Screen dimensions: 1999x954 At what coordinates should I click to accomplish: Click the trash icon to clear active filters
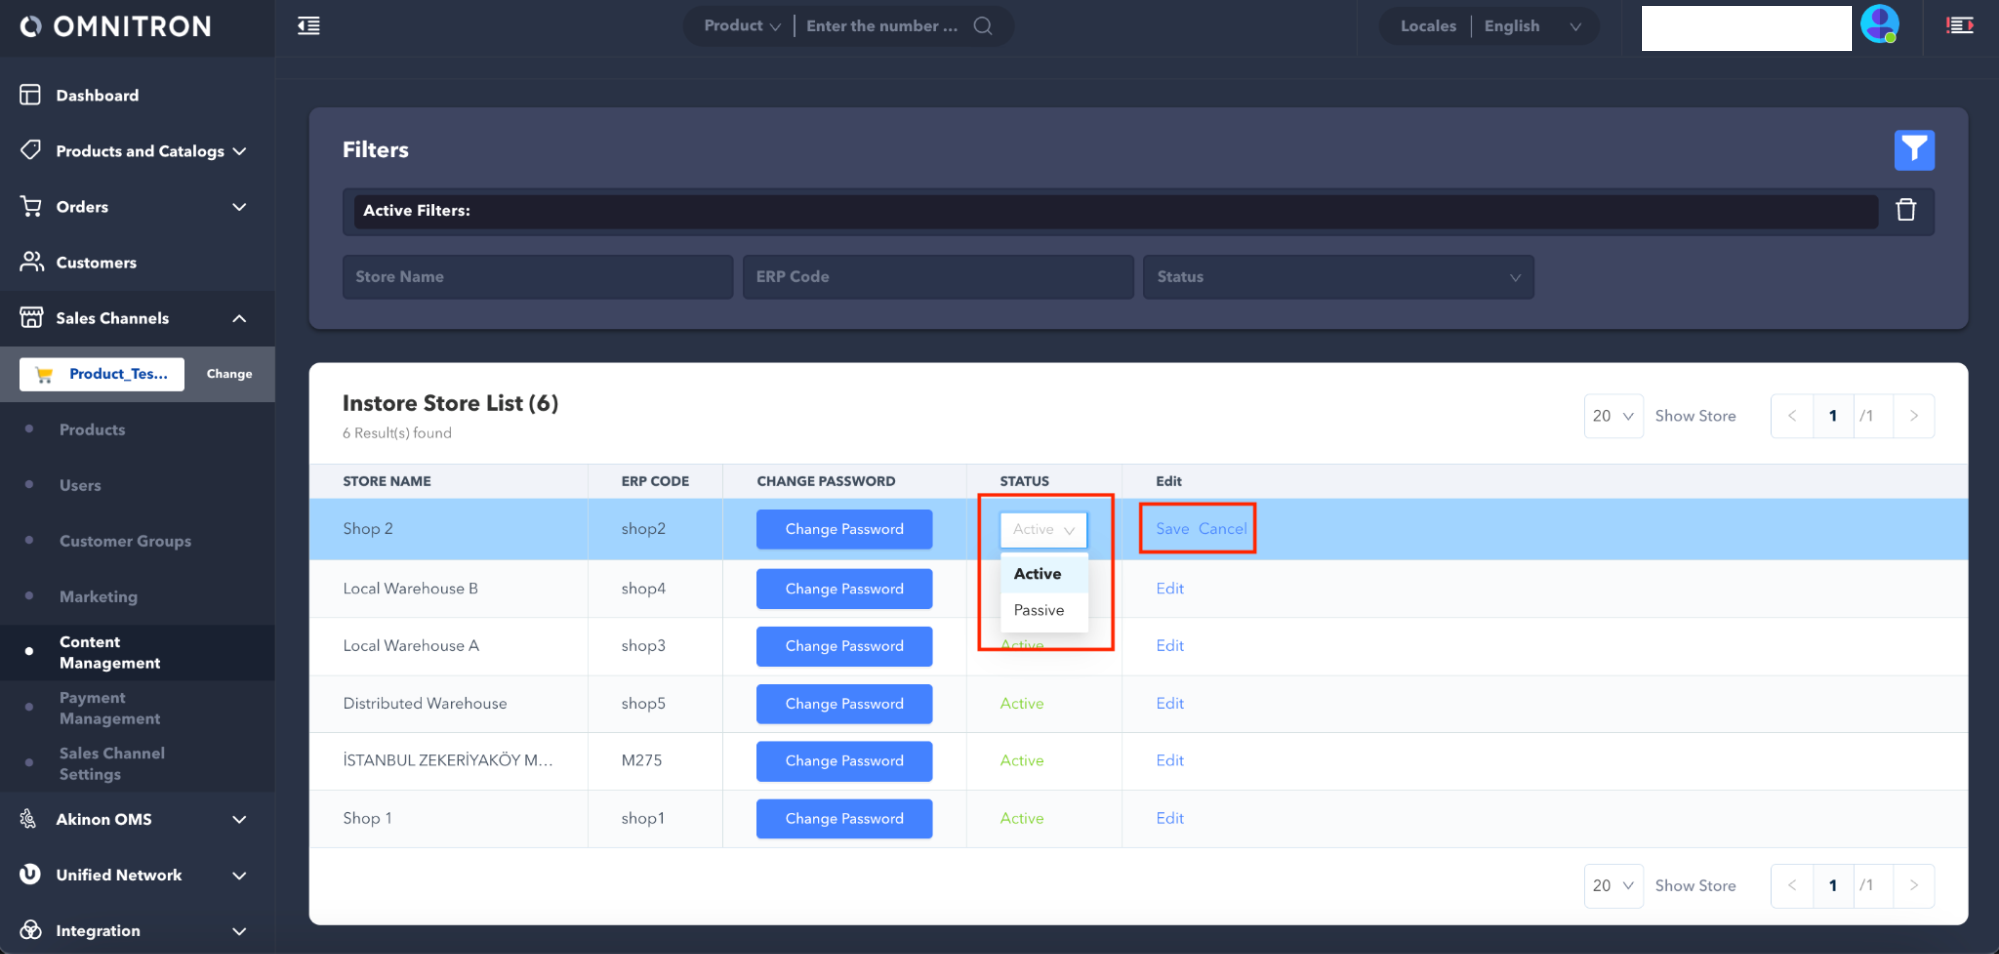click(1905, 210)
